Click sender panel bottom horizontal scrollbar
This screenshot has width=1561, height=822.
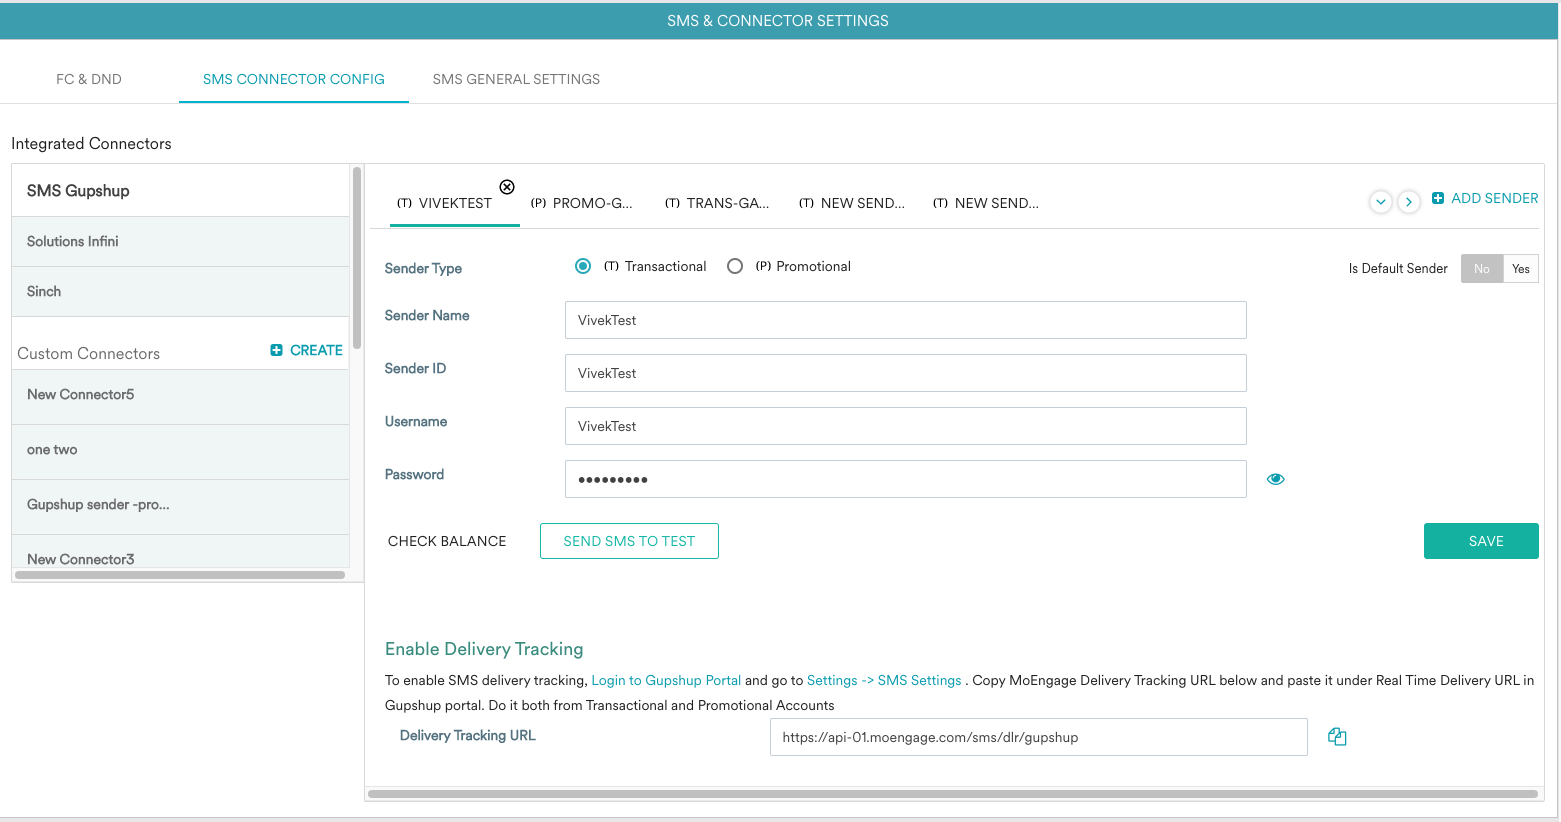(x=952, y=794)
